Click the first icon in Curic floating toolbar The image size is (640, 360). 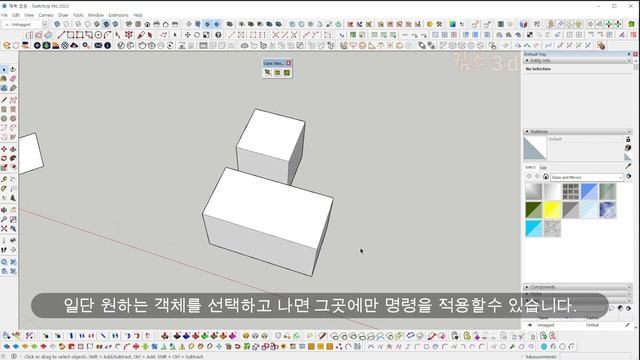[x=268, y=73]
